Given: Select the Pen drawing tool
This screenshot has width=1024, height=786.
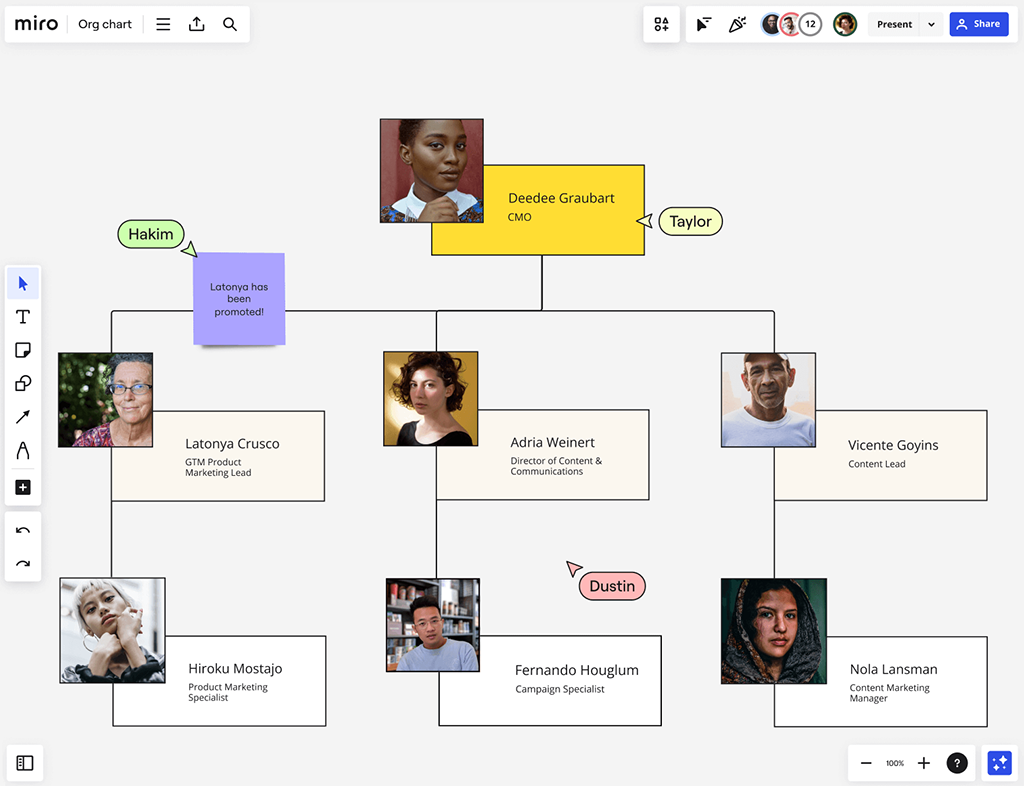Looking at the screenshot, I should pos(23,450).
